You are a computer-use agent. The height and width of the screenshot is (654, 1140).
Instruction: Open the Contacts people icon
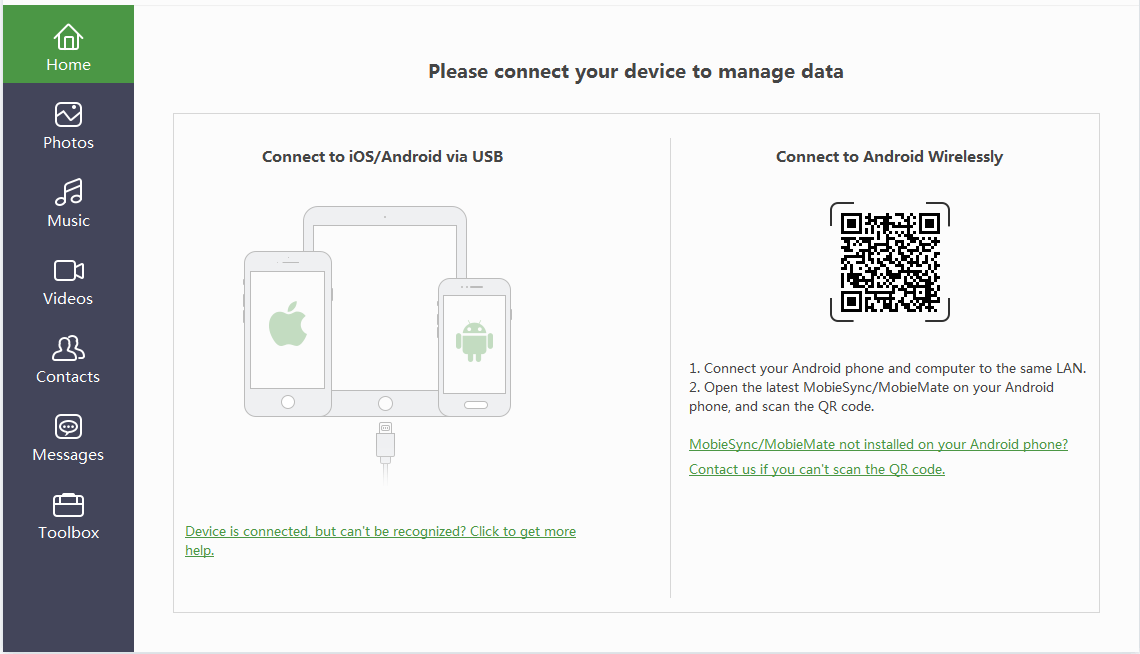pos(68,348)
